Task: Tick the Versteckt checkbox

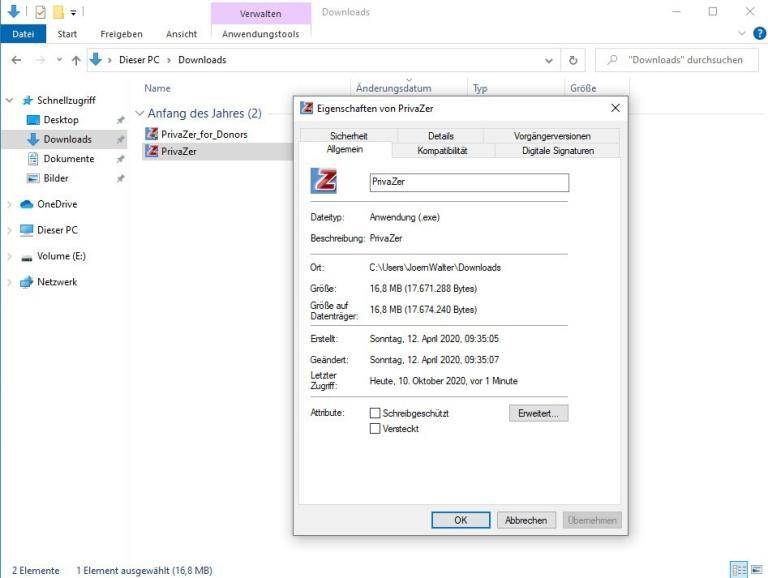Action: point(375,429)
